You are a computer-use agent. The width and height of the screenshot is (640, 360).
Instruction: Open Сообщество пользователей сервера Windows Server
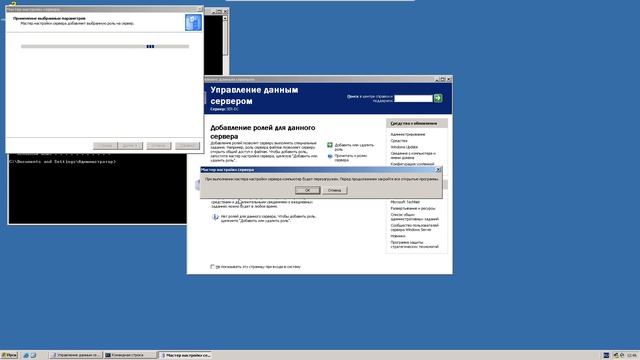point(415,227)
